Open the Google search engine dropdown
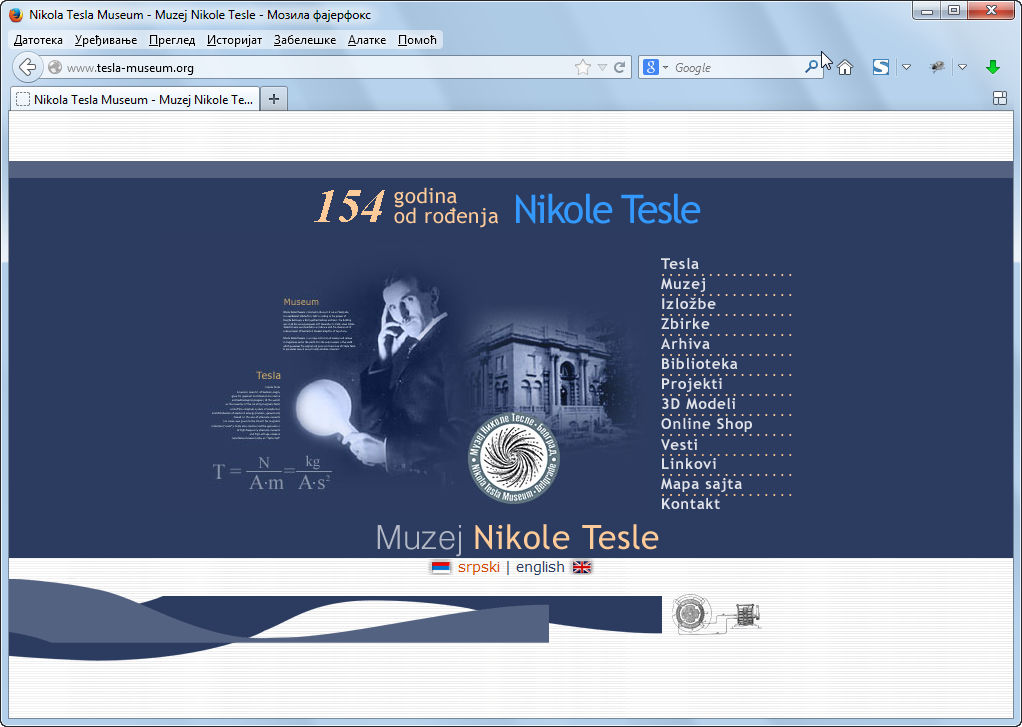This screenshot has width=1022, height=727. coord(656,67)
